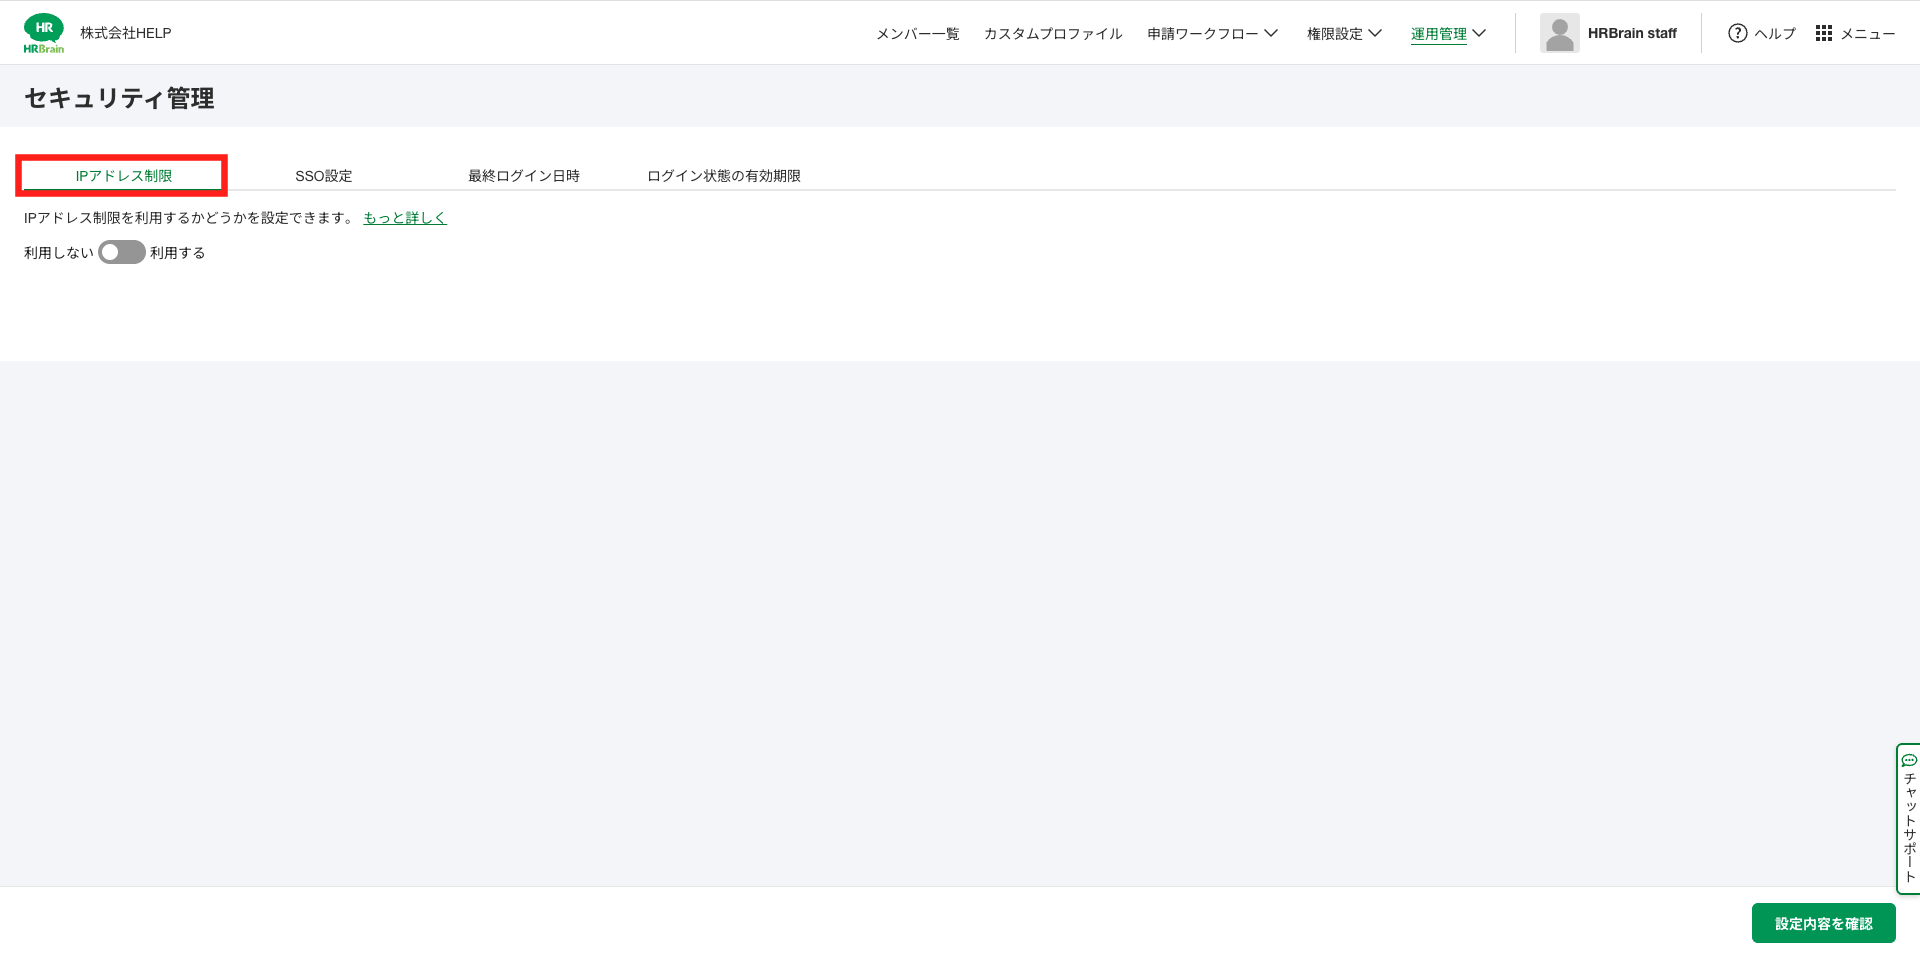1920x959 pixels.
Task: Open the chat support side widget
Action: coord(1908,818)
